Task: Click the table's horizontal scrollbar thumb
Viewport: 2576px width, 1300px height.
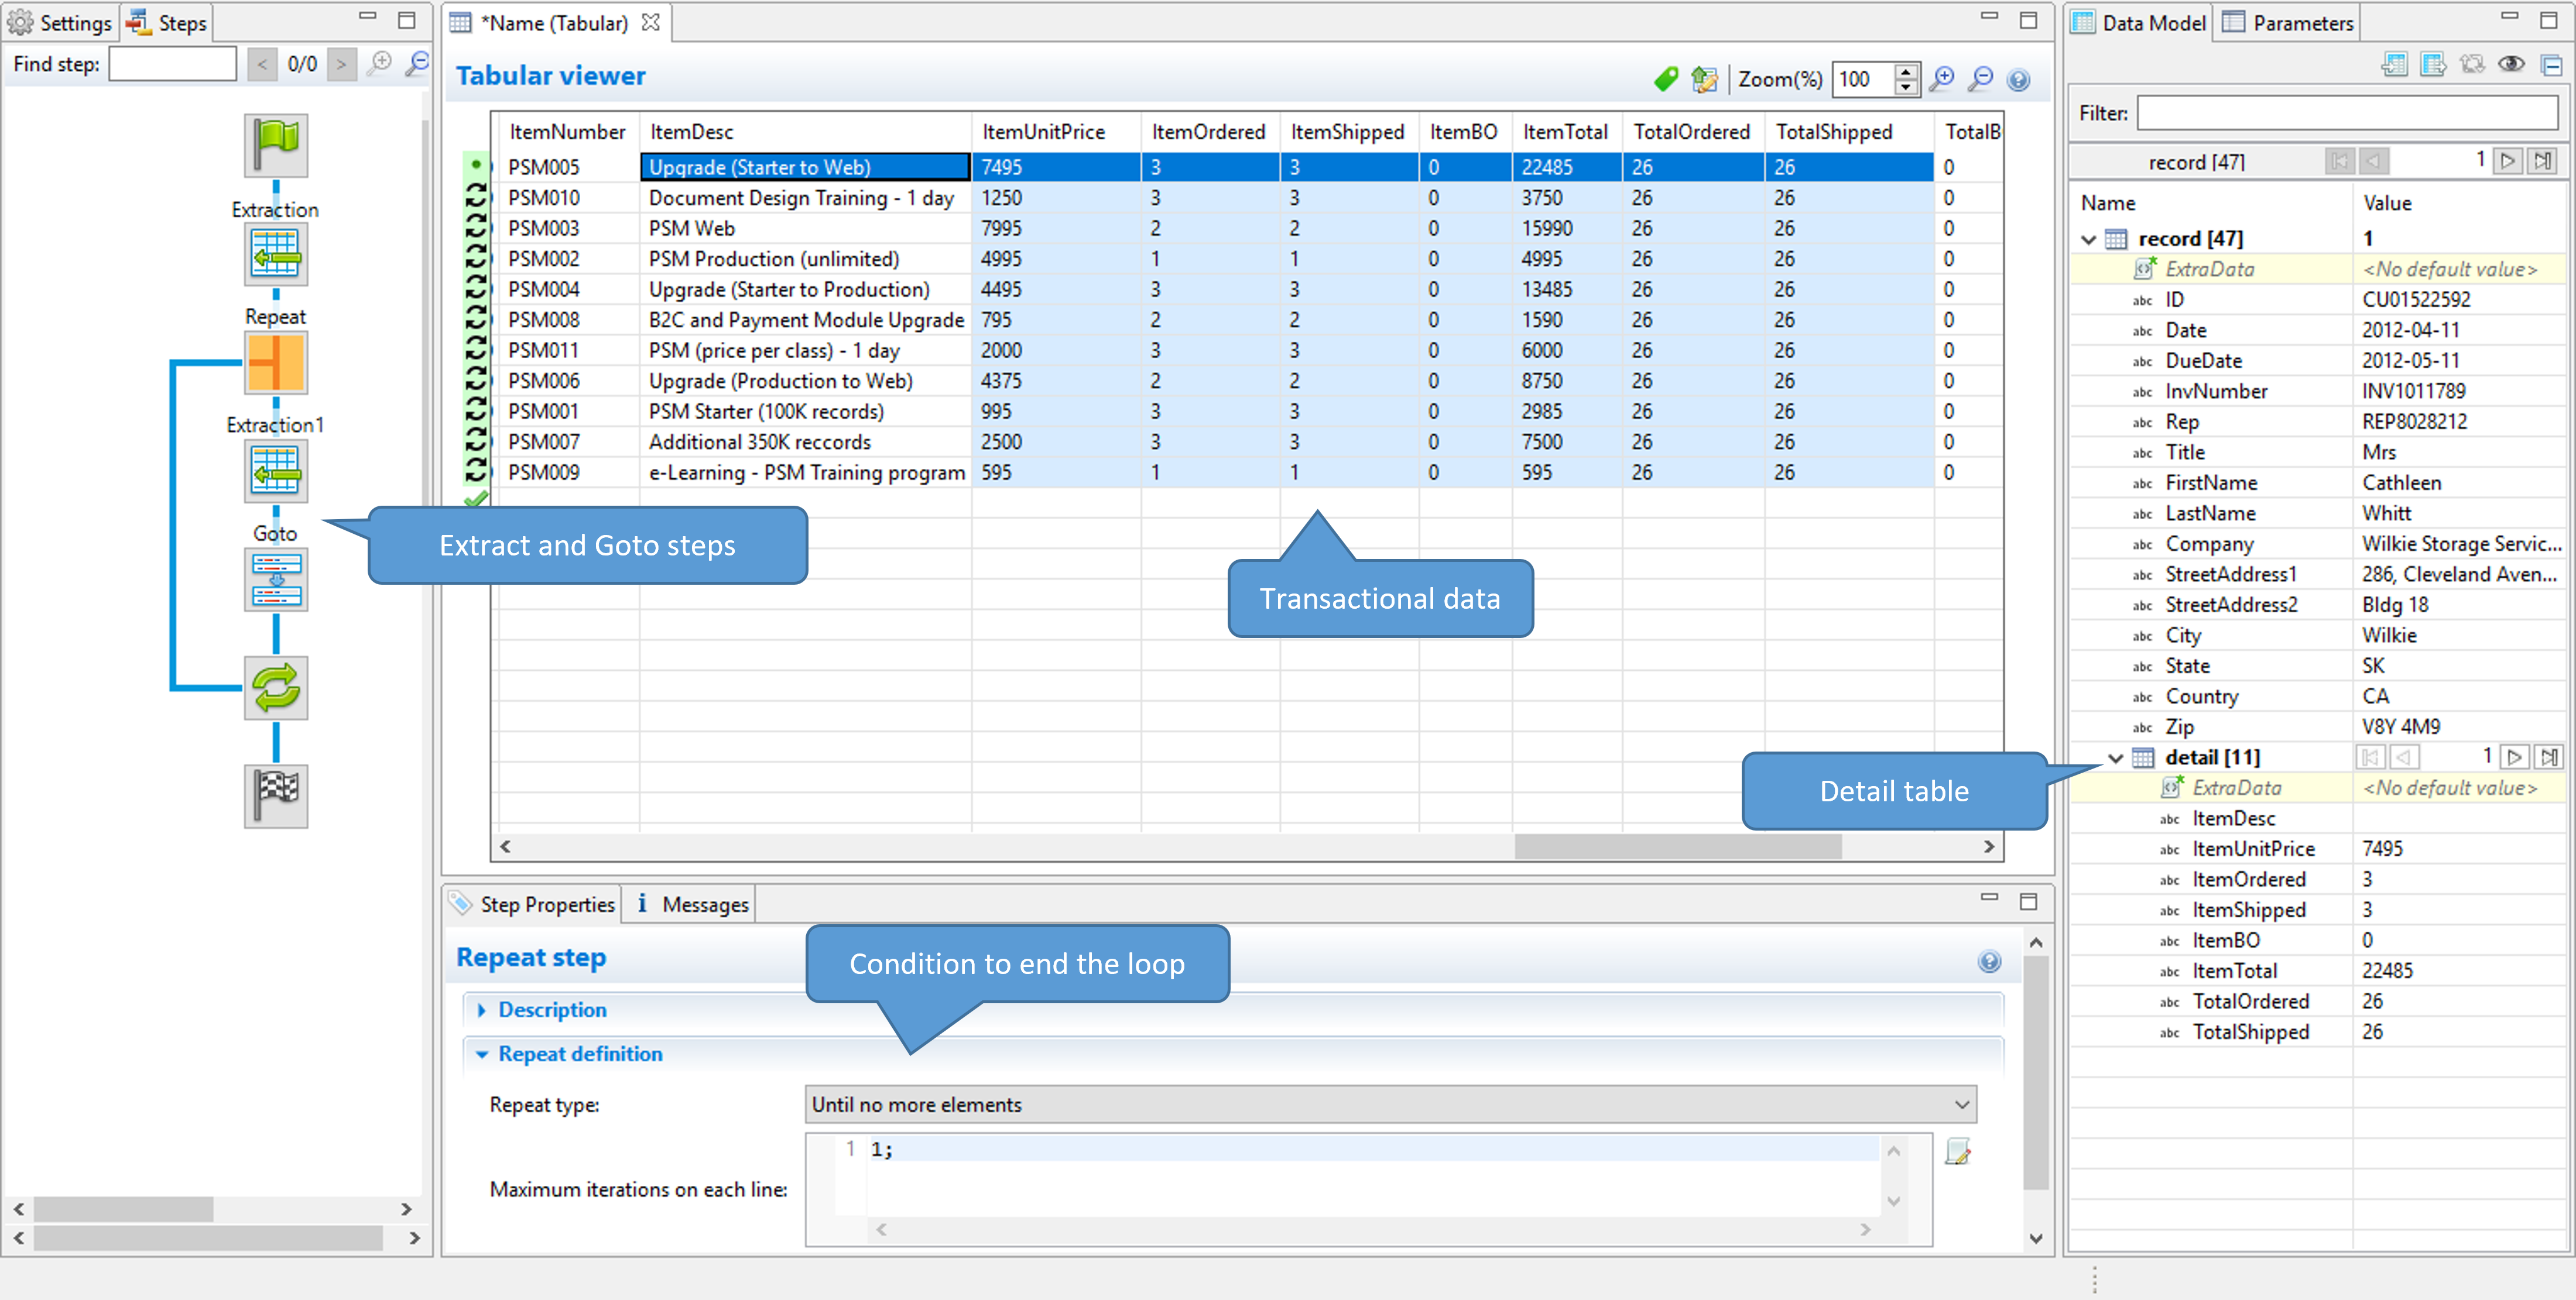Action: [1677, 847]
